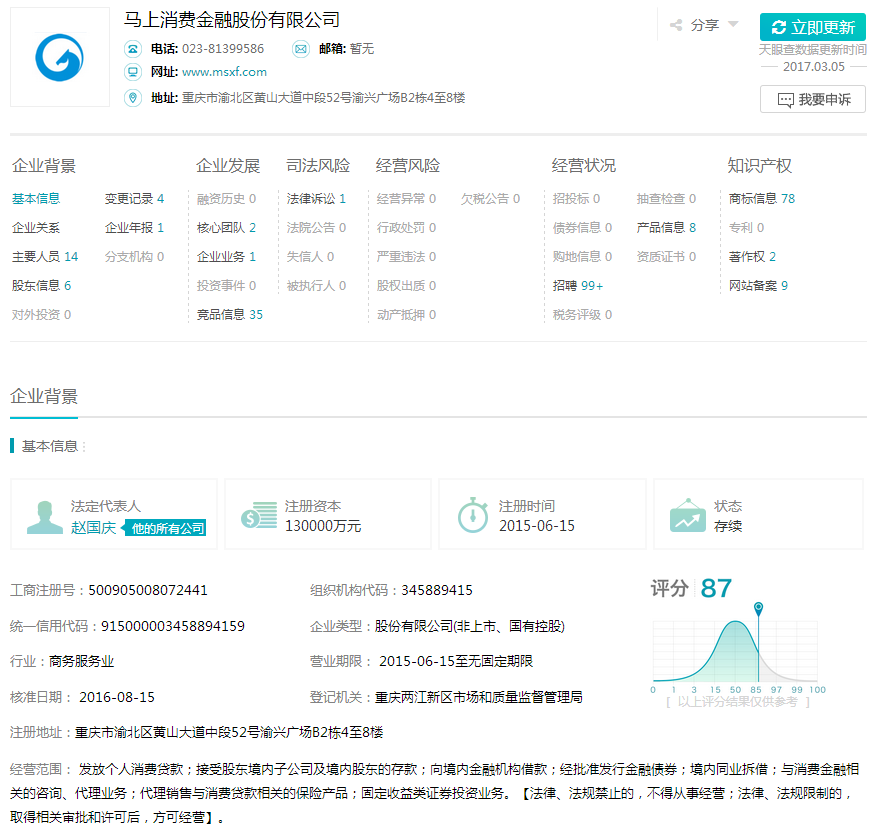Click legal representative name 赵国庆

pos(93,527)
